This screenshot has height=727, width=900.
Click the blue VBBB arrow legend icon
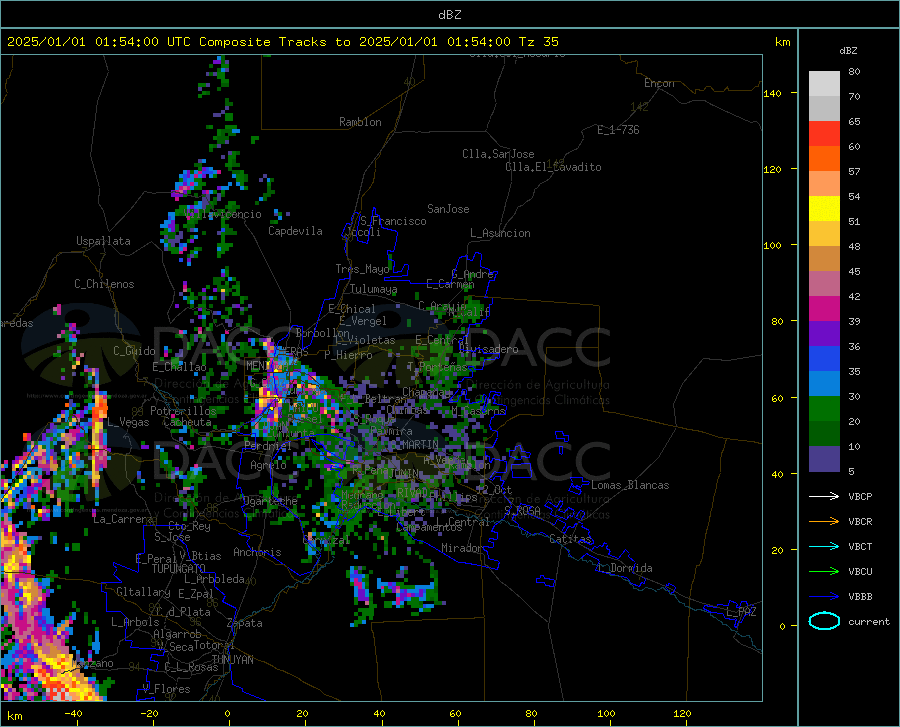(824, 597)
